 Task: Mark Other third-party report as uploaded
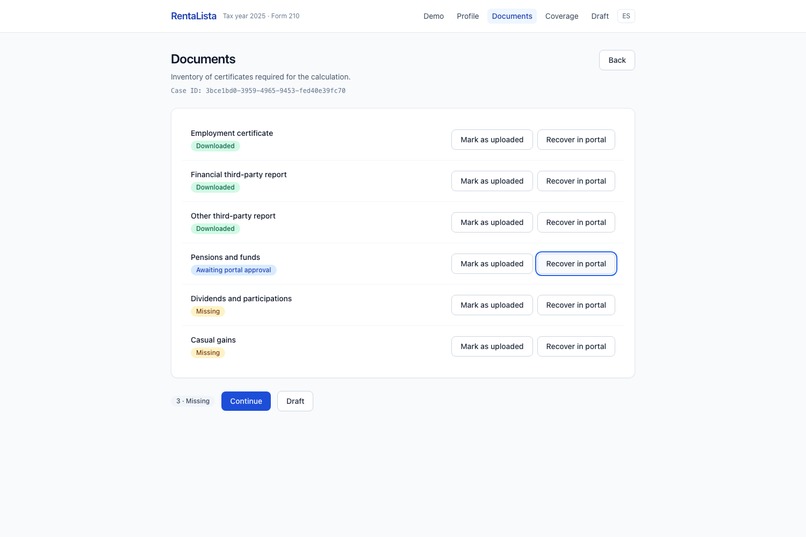(x=491, y=223)
